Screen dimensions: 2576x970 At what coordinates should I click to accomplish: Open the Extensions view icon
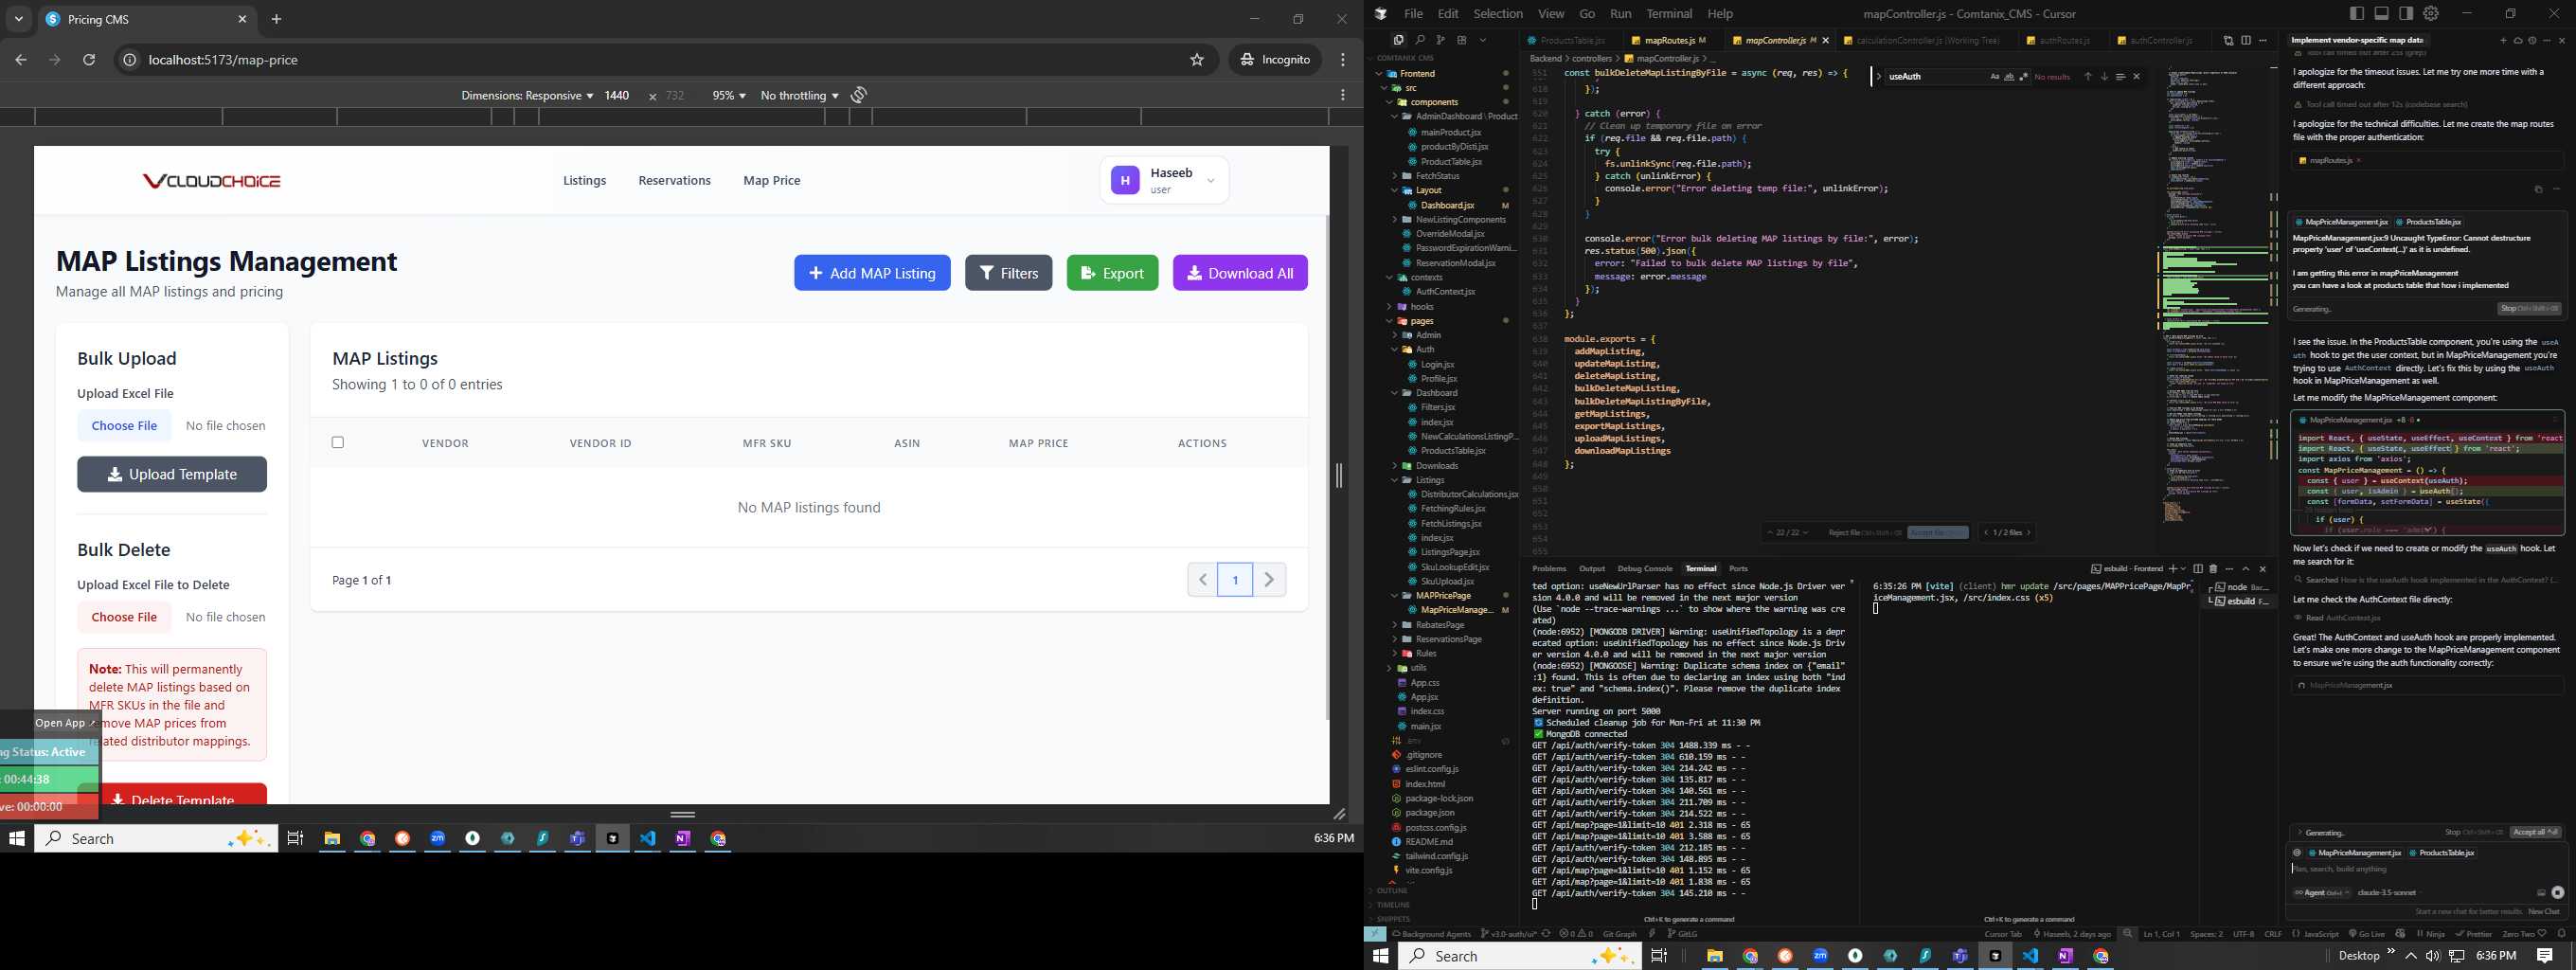click(1462, 40)
